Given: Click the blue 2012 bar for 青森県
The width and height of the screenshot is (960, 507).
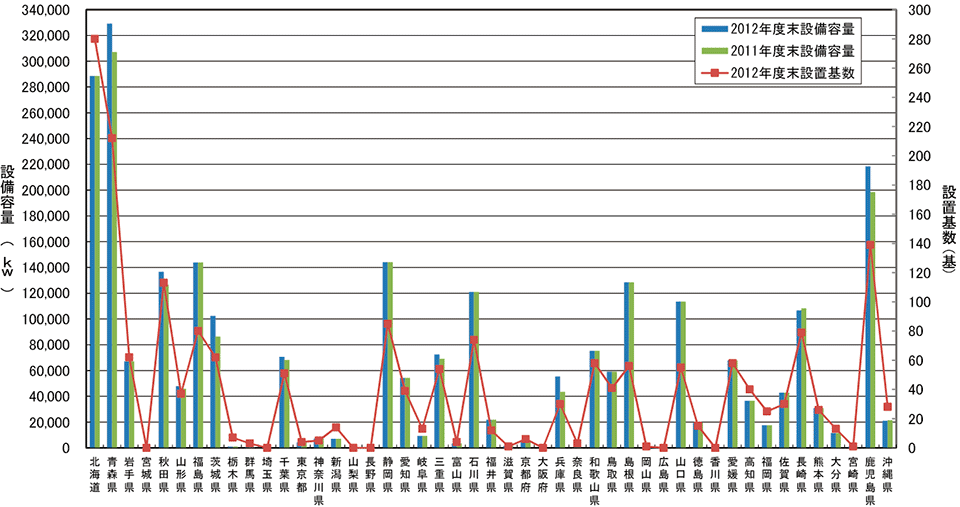Looking at the screenshot, I should 110,236.
